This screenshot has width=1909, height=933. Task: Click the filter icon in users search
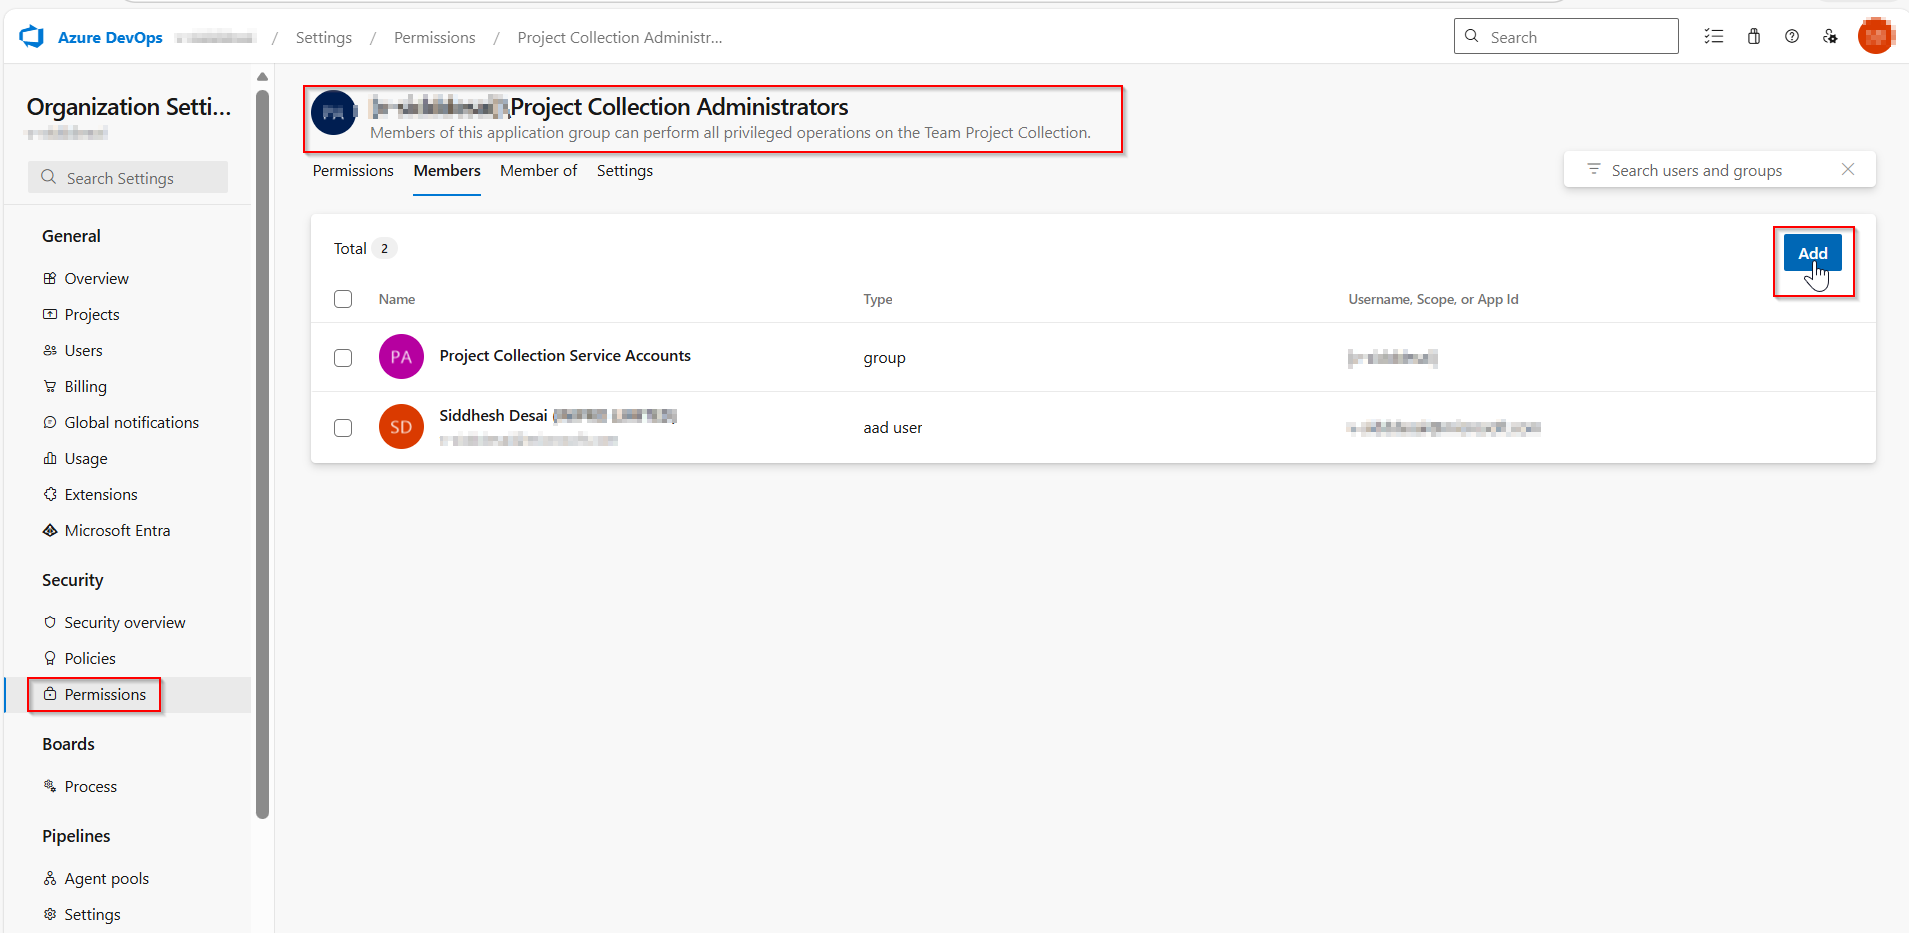1594,169
